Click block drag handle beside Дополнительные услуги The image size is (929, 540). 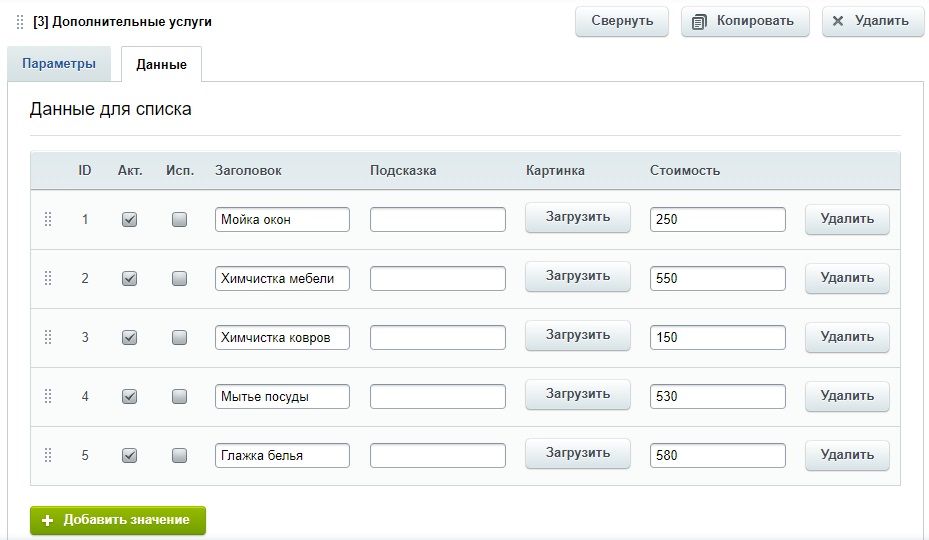pos(20,22)
